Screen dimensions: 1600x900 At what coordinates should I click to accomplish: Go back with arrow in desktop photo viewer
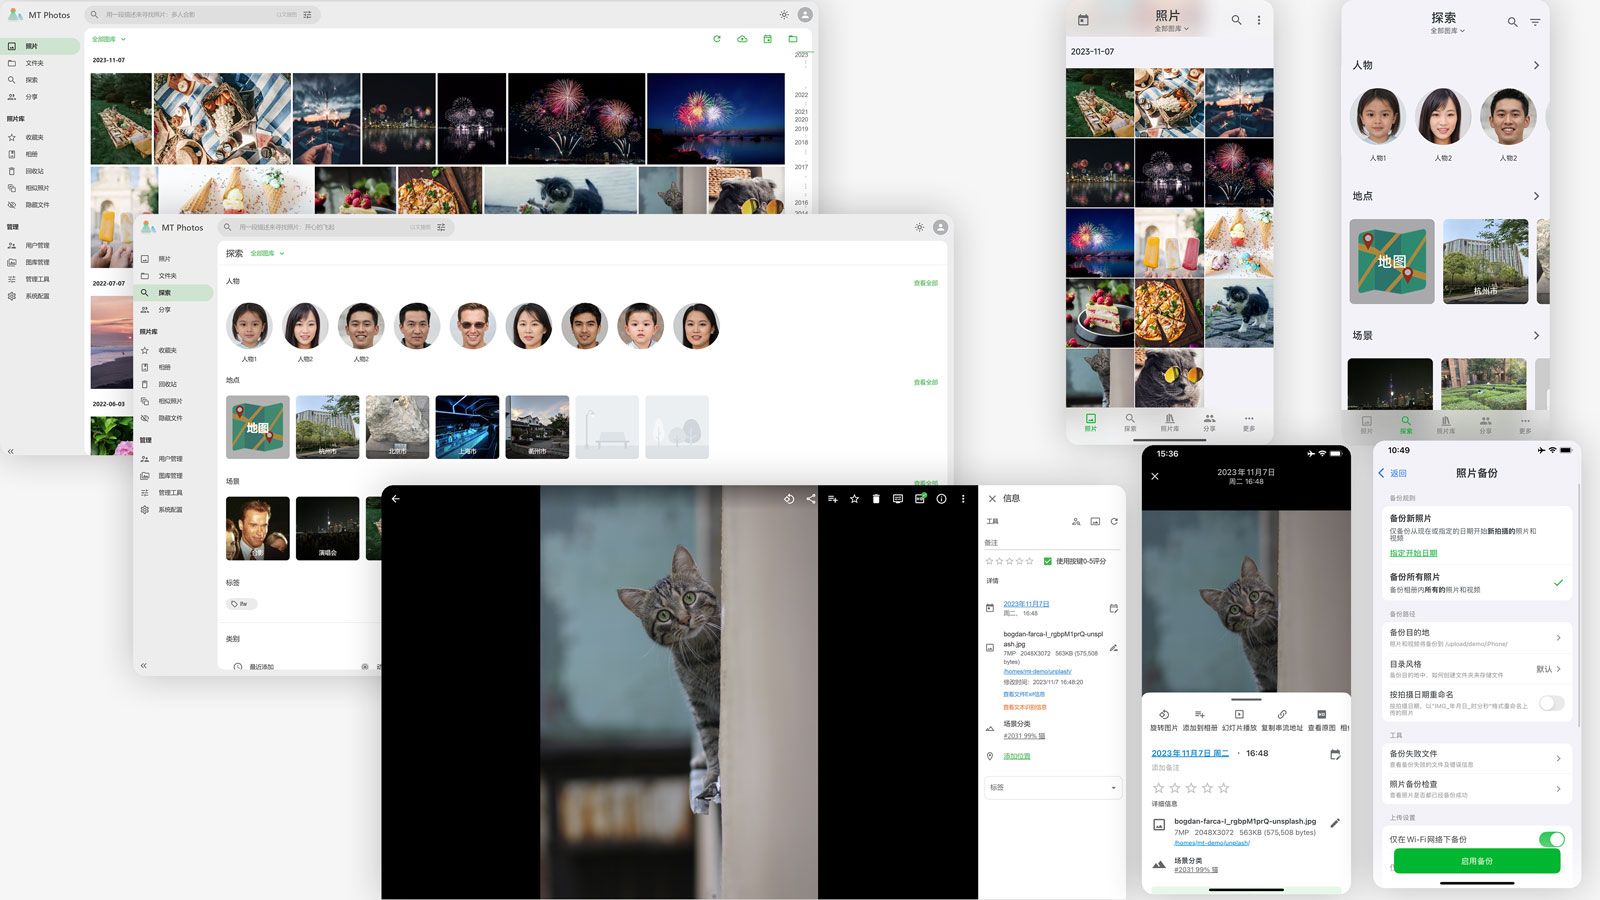tap(396, 498)
